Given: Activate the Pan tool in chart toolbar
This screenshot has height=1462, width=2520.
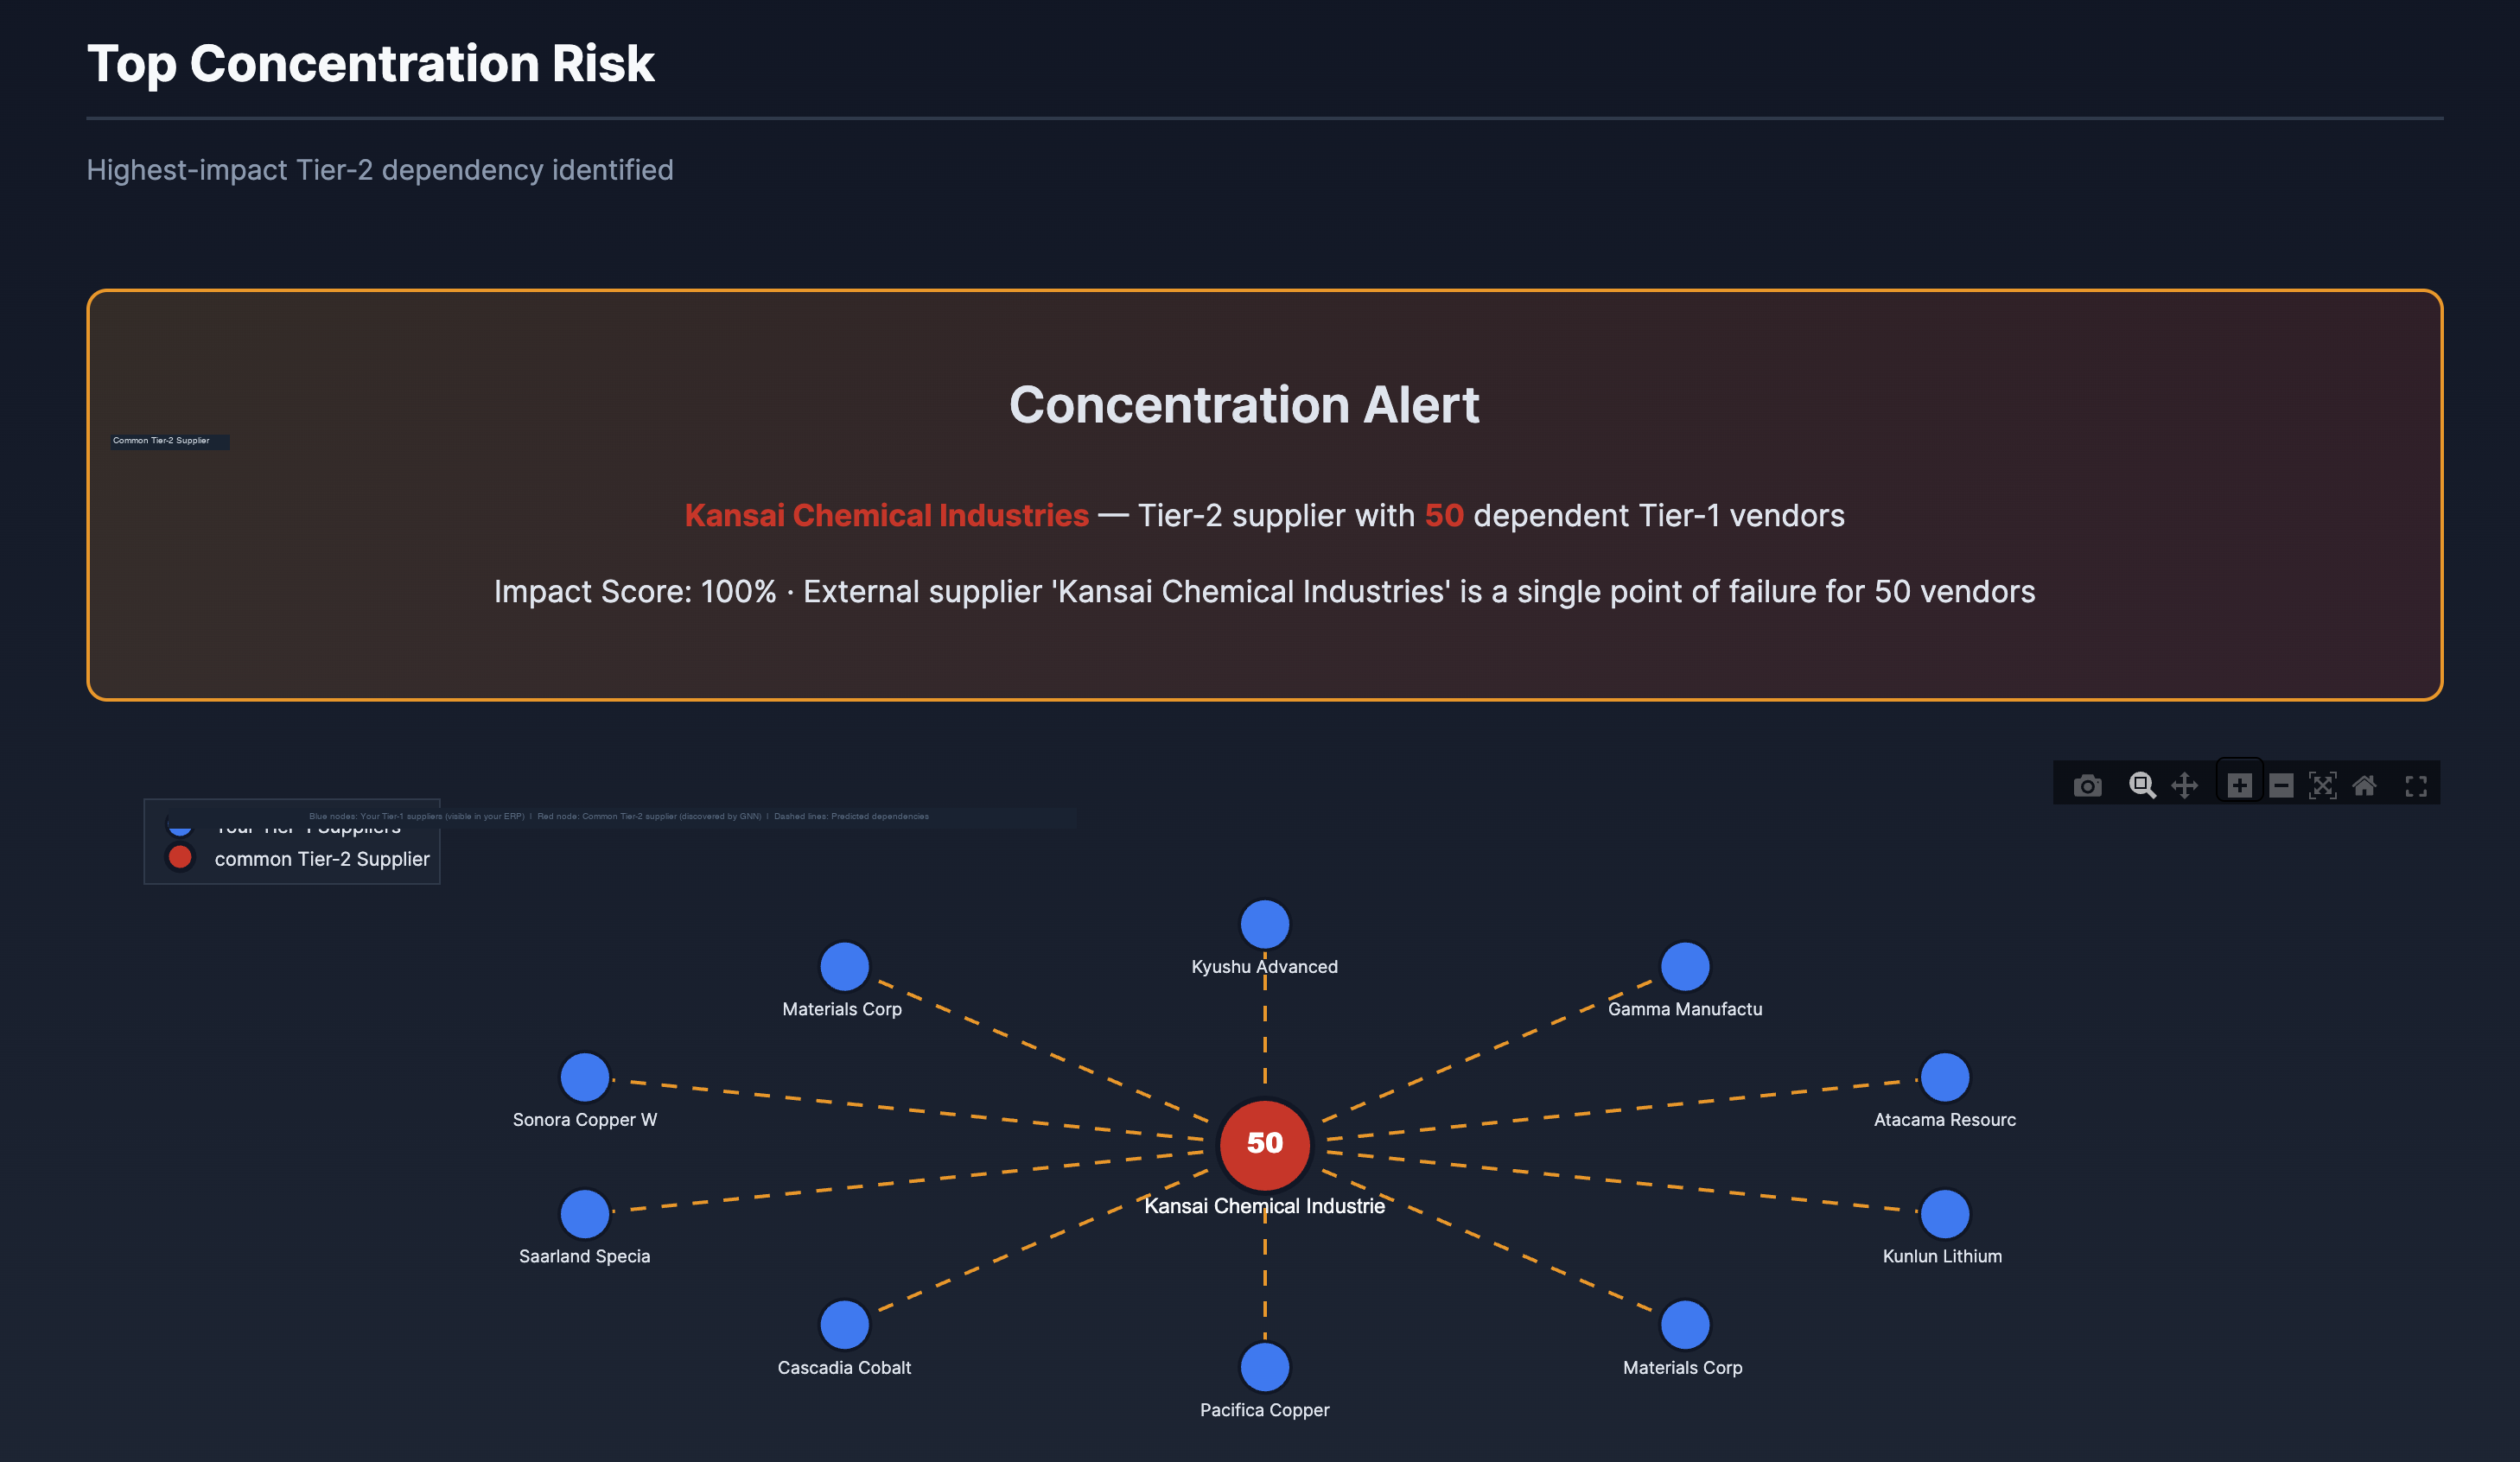Looking at the screenshot, I should coord(2185,786).
